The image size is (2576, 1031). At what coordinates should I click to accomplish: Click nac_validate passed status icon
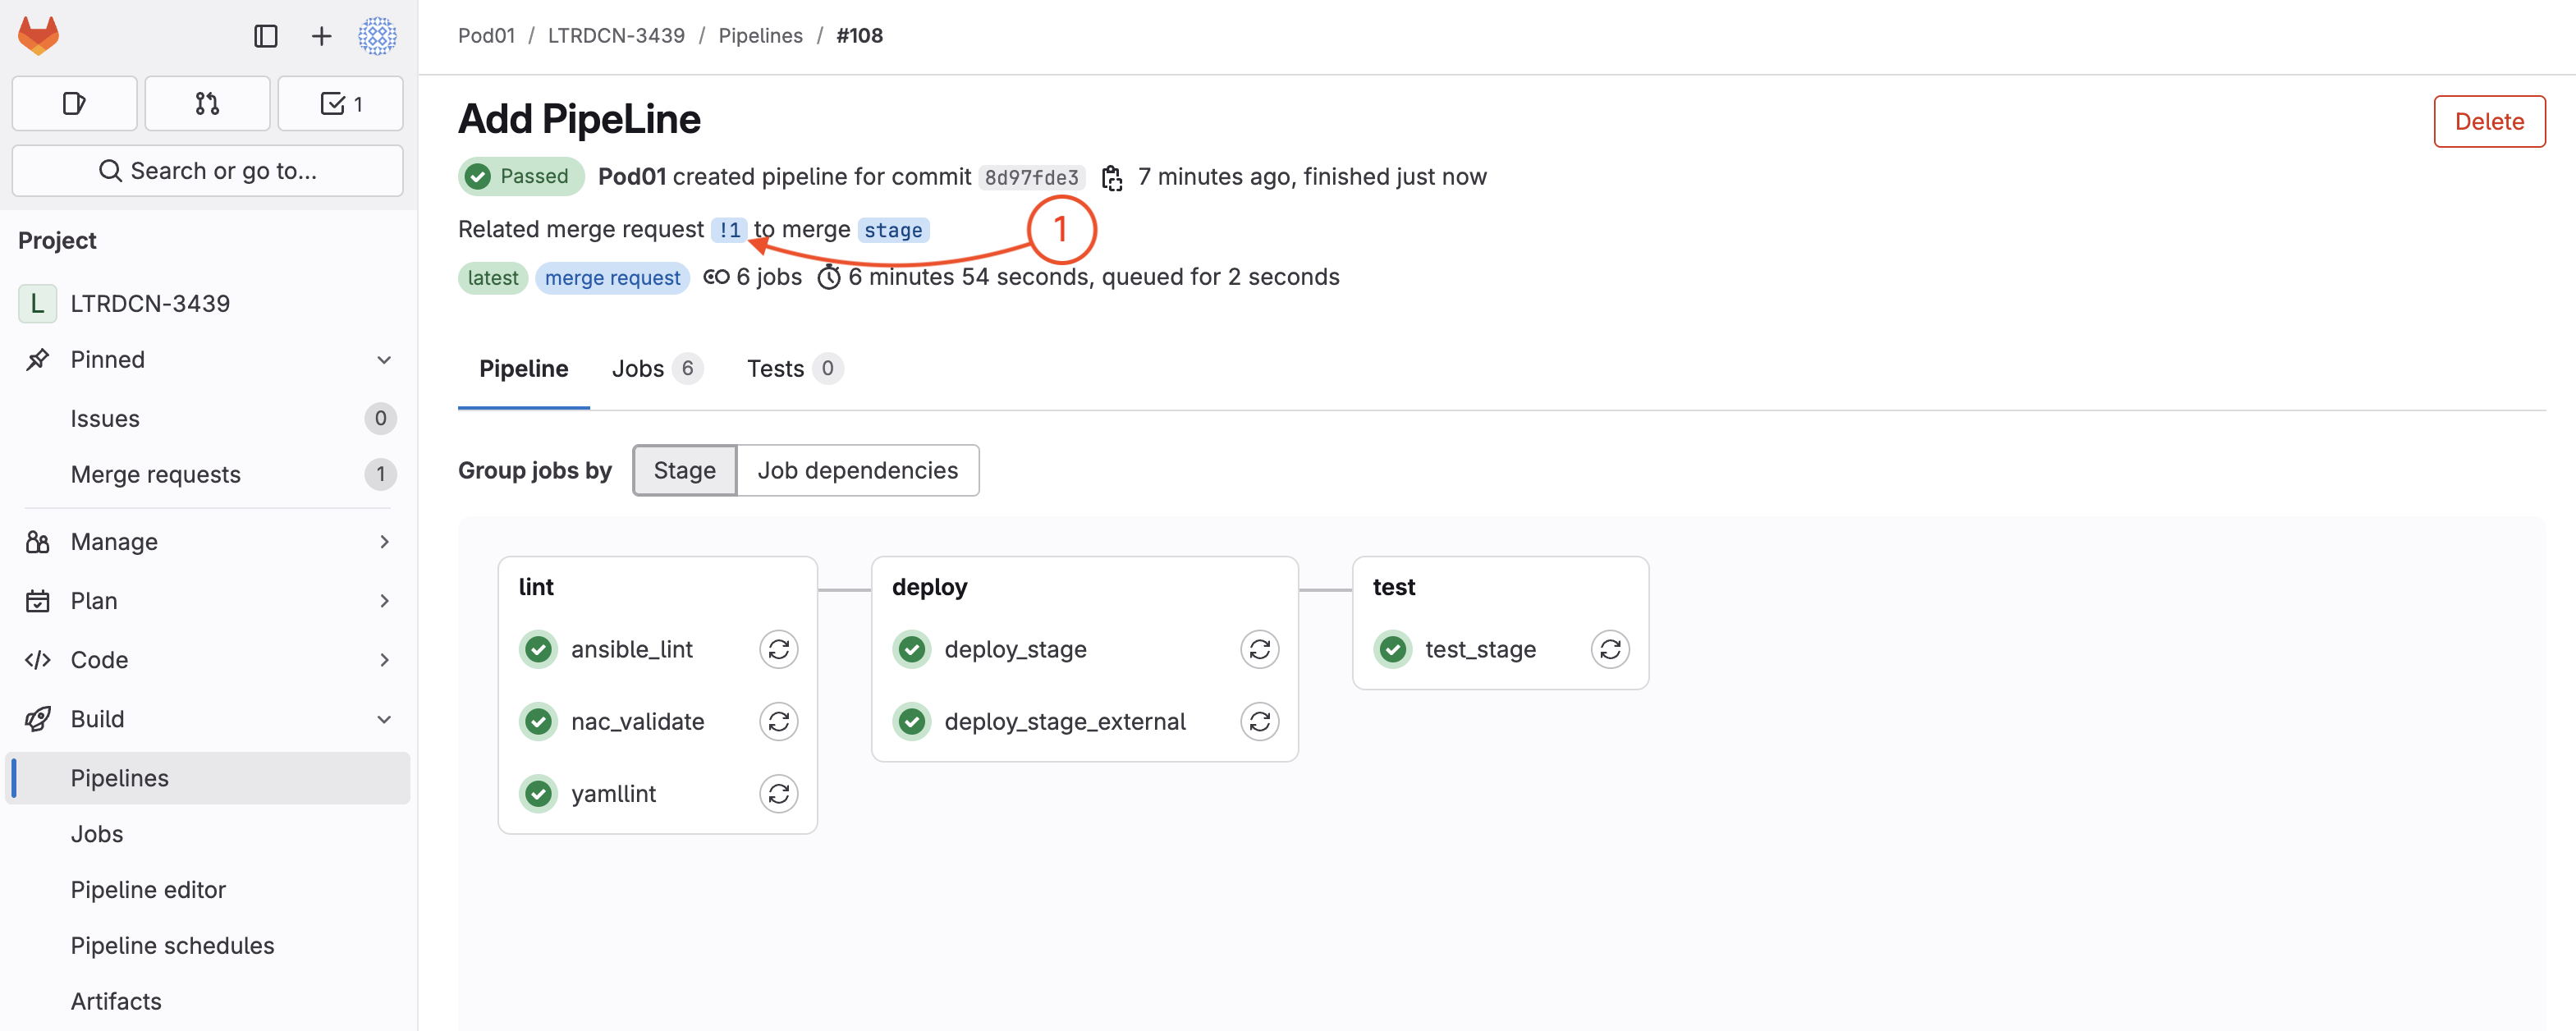[539, 721]
